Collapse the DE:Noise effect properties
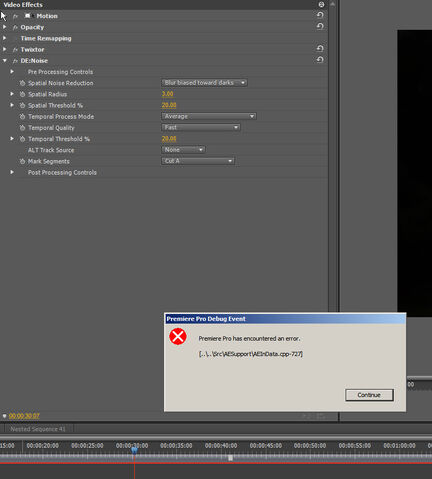The height and width of the screenshot is (479, 432). point(5,60)
